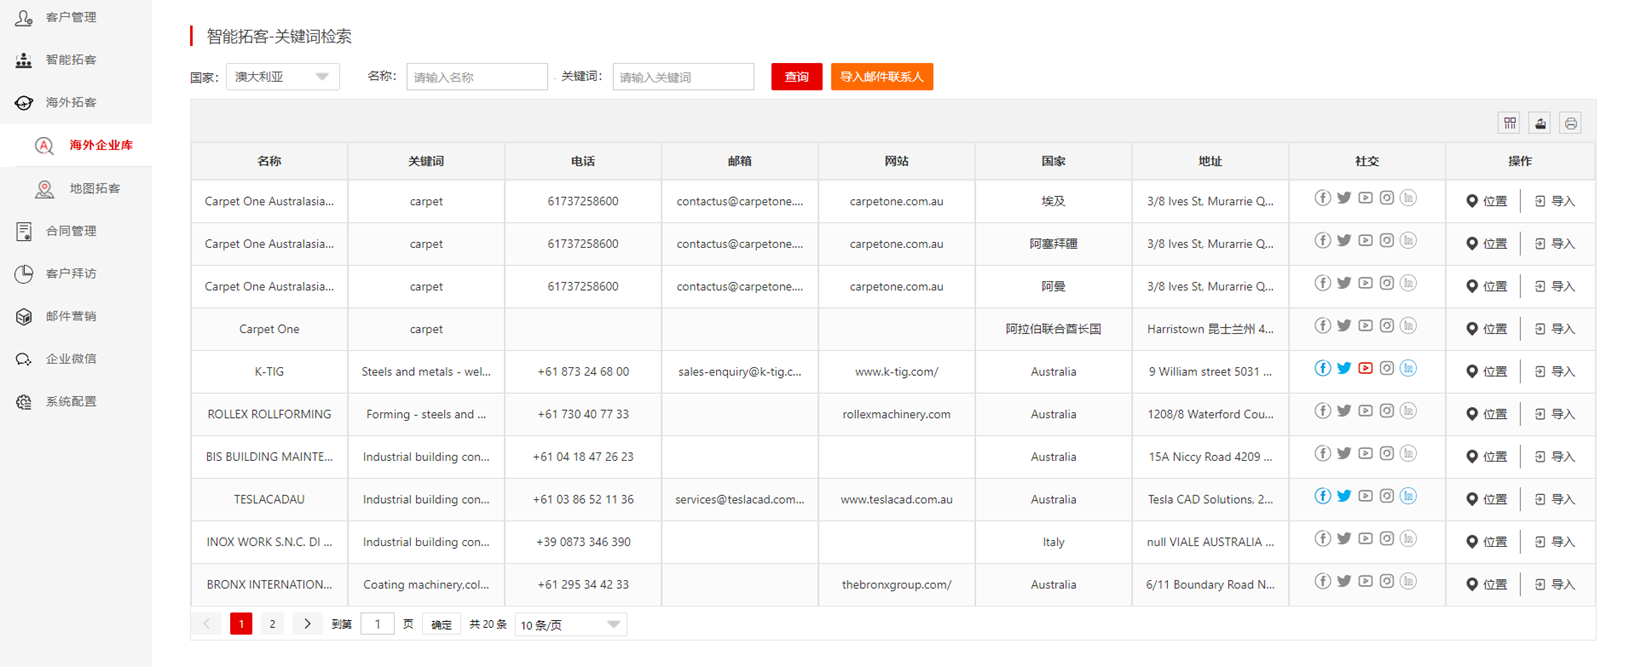The height and width of the screenshot is (667, 1635).
Task: Click 系统配置 sidebar gear icon
Action: click(x=24, y=402)
